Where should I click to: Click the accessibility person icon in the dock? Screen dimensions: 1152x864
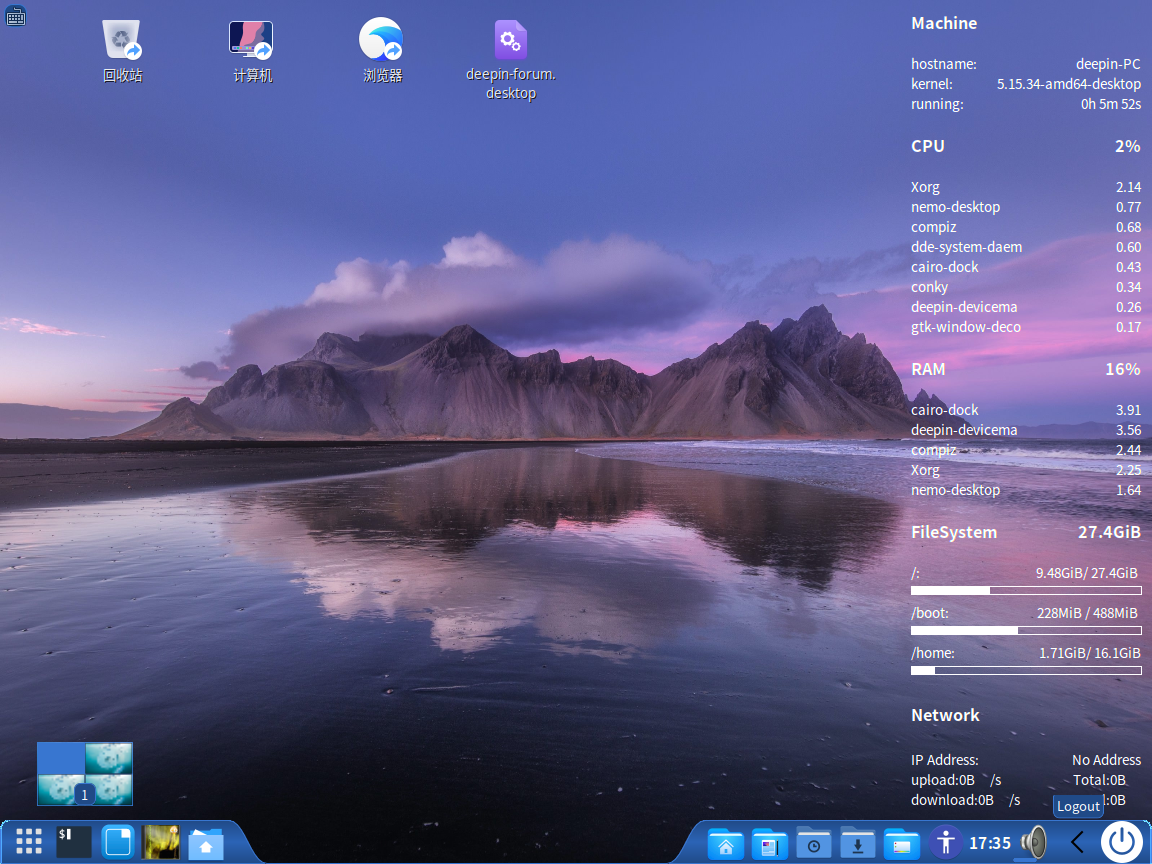click(945, 842)
